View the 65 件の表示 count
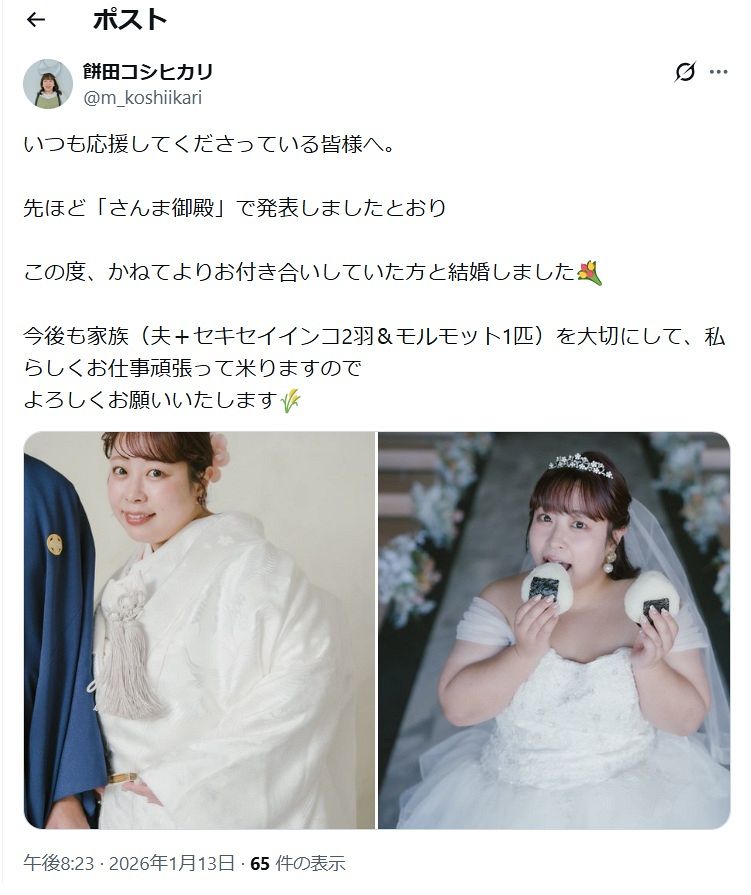Screen dimensions: 751x895 297,863
